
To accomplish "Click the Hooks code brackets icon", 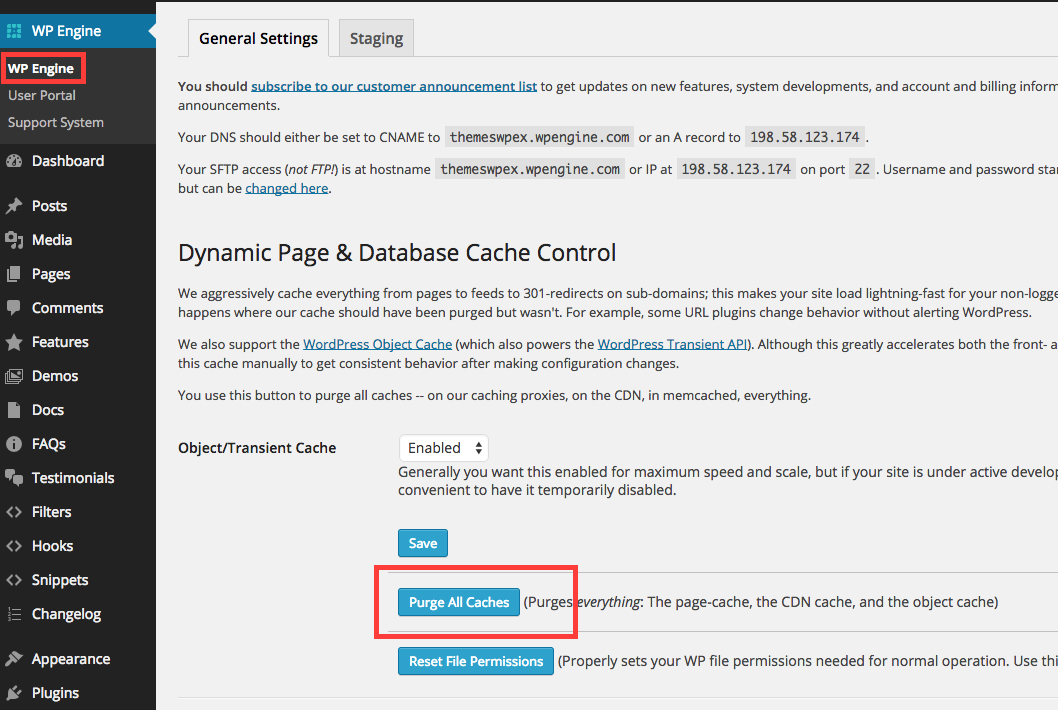I will click(13, 546).
